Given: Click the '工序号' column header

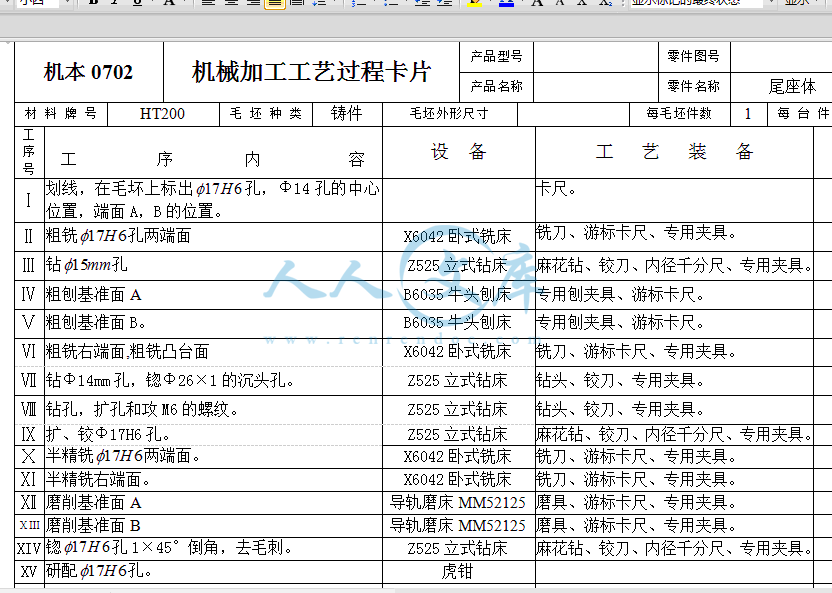Looking at the screenshot, I should click(x=29, y=152).
